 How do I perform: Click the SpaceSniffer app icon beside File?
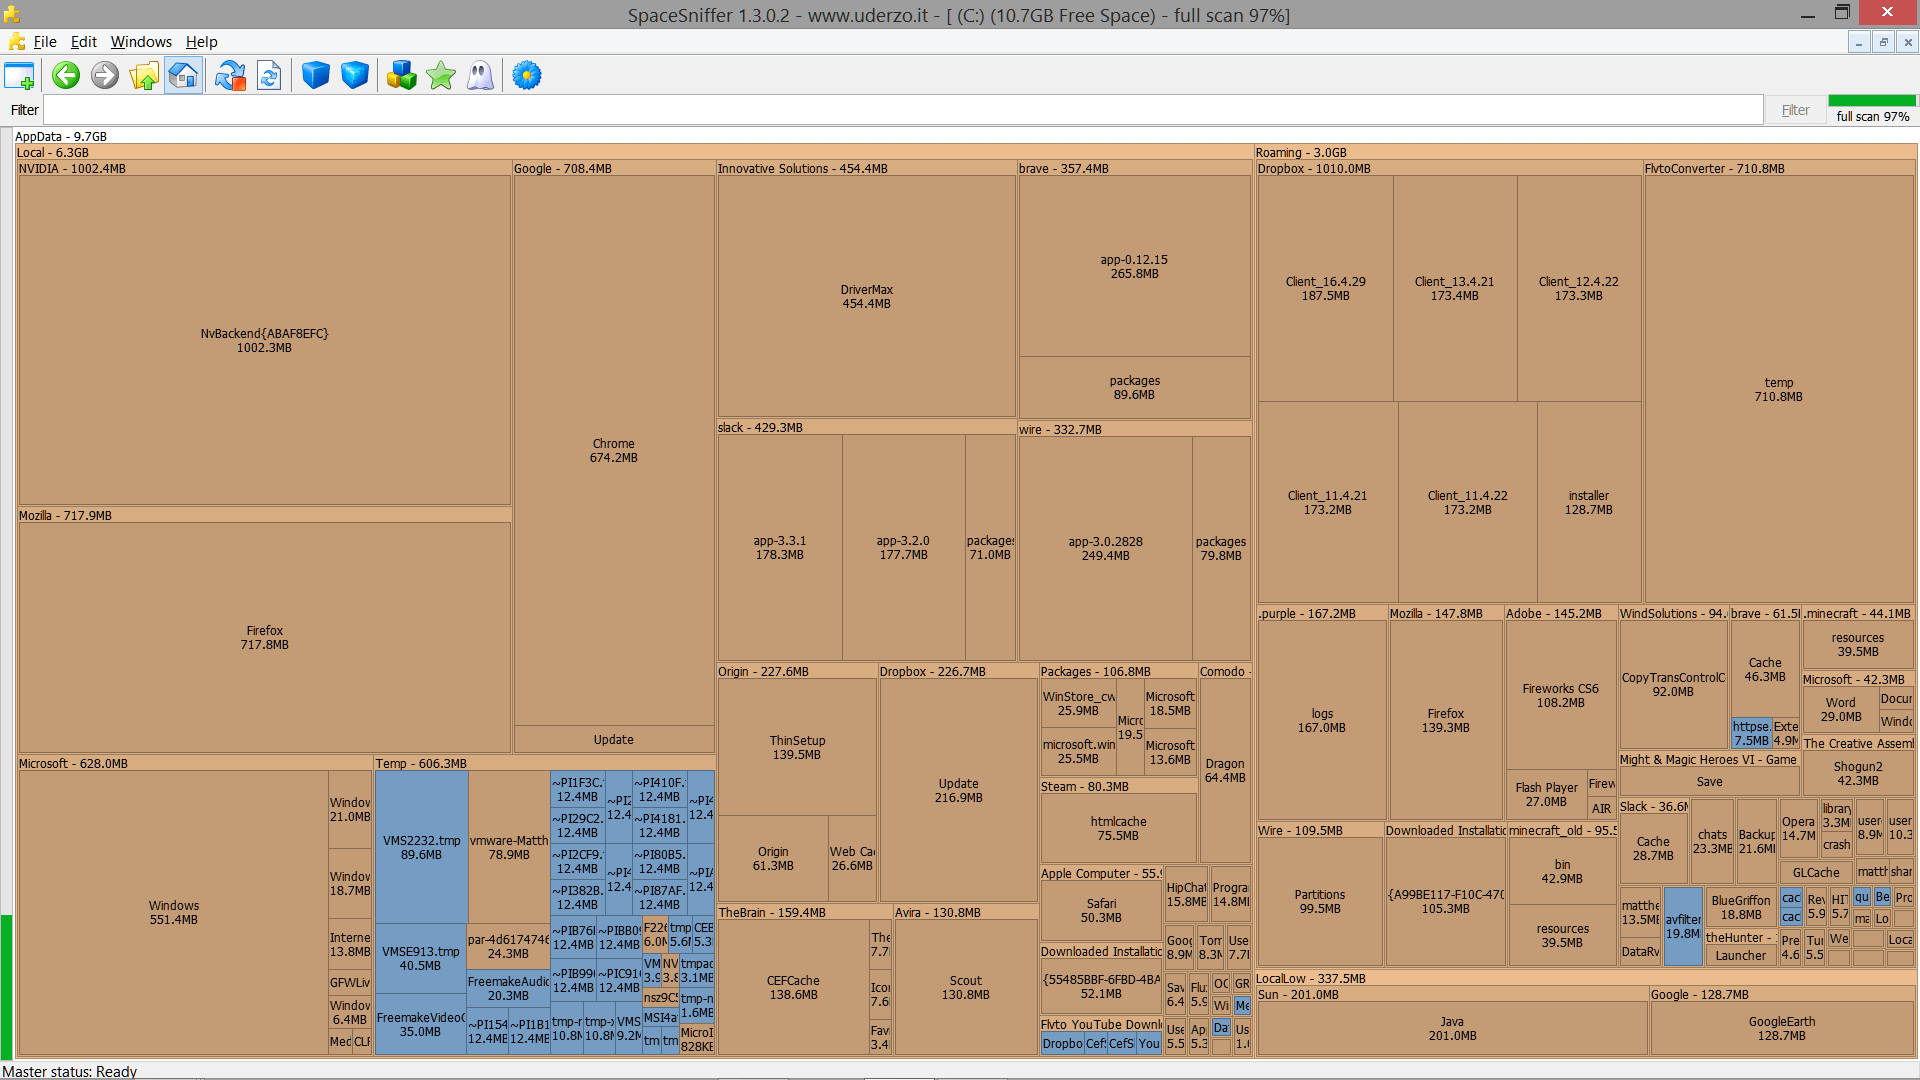tap(16, 42)
